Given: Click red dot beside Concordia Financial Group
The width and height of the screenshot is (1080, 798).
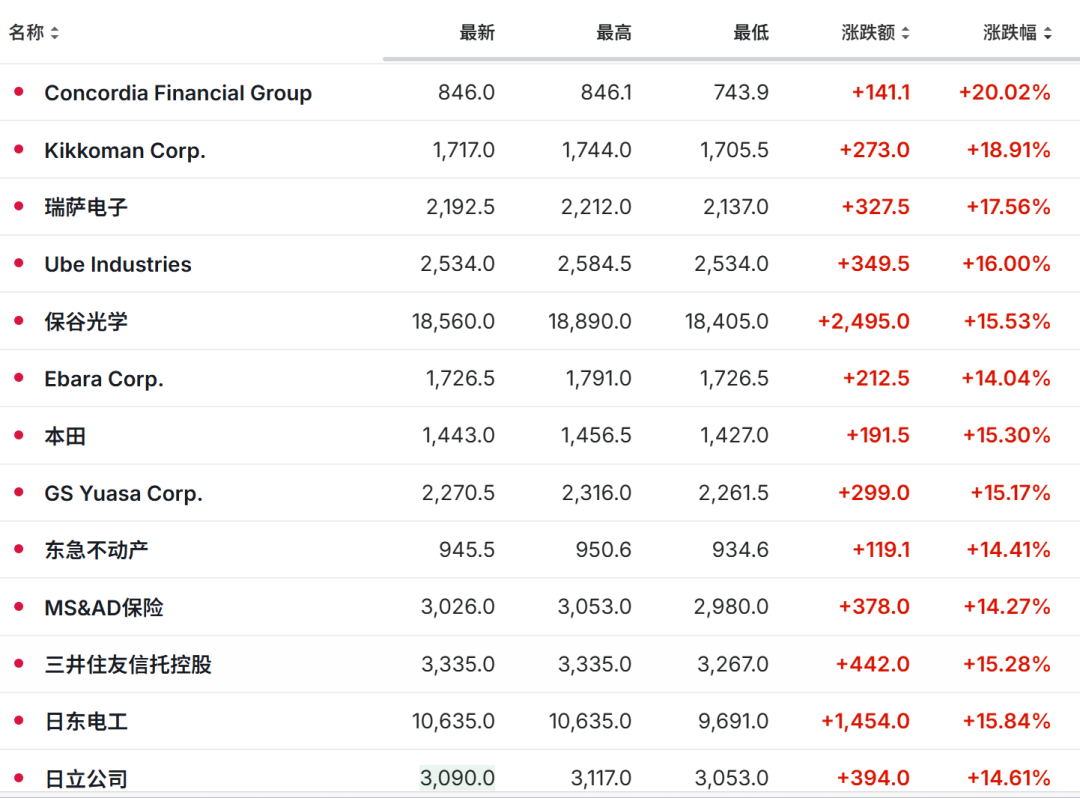Looking at the screenshot, I should pos(18,92).
